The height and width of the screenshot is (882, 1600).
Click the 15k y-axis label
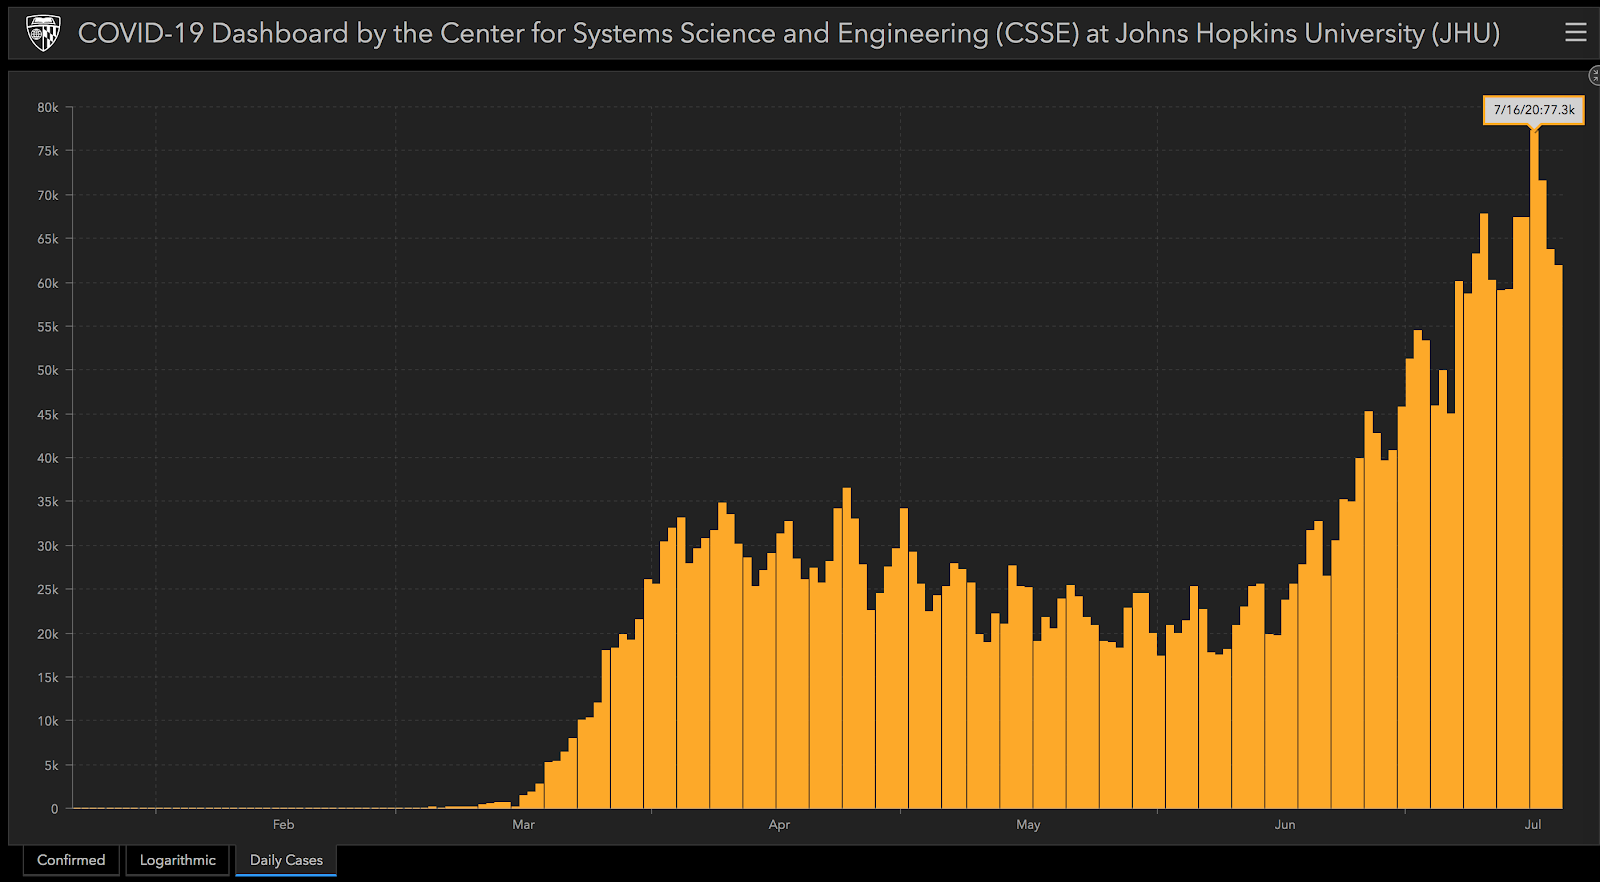pos(48,677)
